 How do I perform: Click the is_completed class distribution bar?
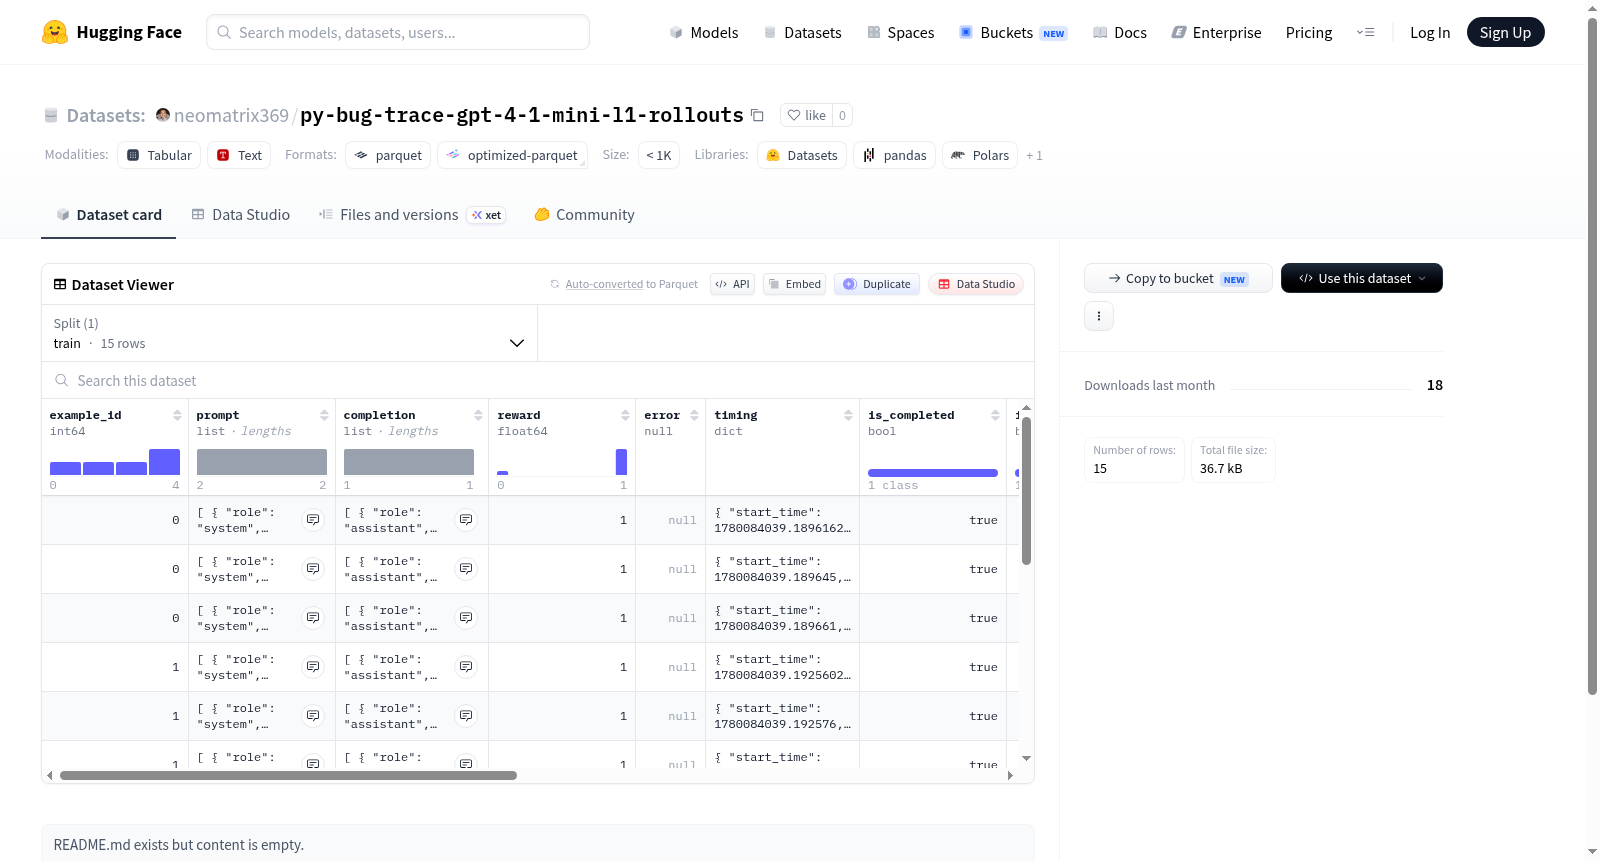pos(933,472)
